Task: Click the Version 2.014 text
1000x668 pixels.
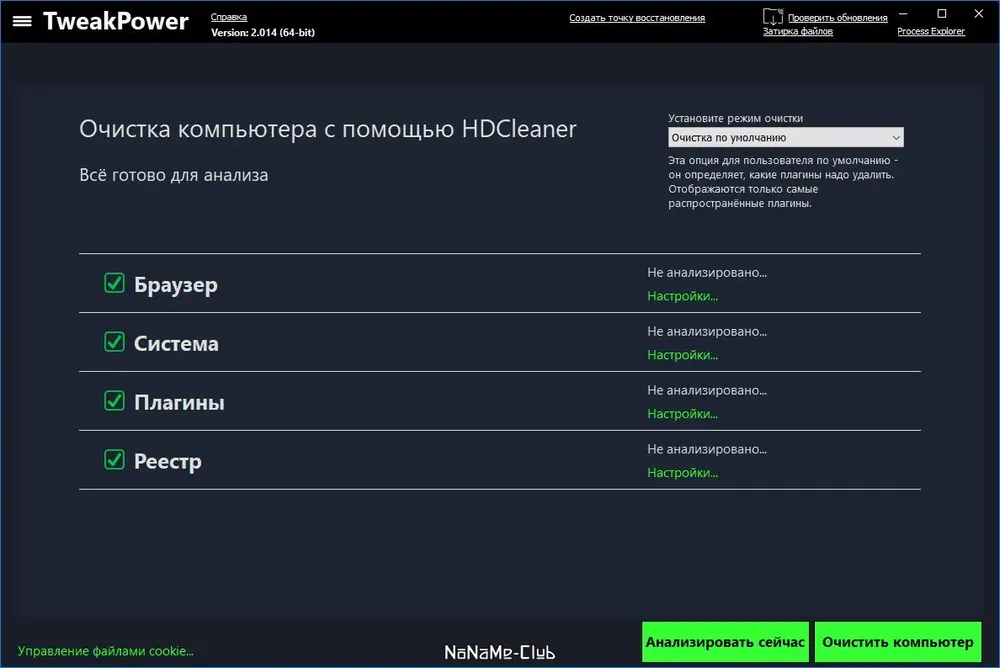Action: [x=263, y=33]
